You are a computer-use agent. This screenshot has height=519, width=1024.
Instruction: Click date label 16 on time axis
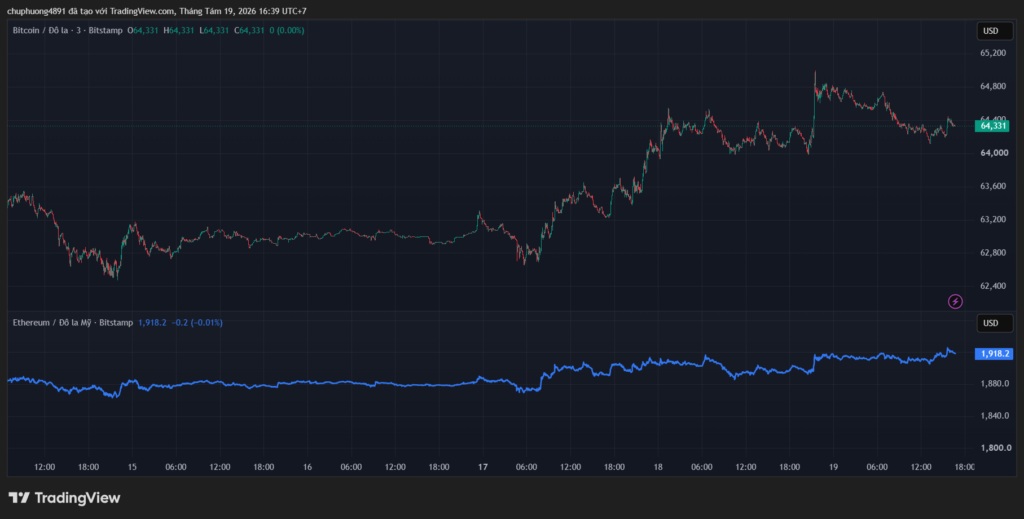(308, 467)
